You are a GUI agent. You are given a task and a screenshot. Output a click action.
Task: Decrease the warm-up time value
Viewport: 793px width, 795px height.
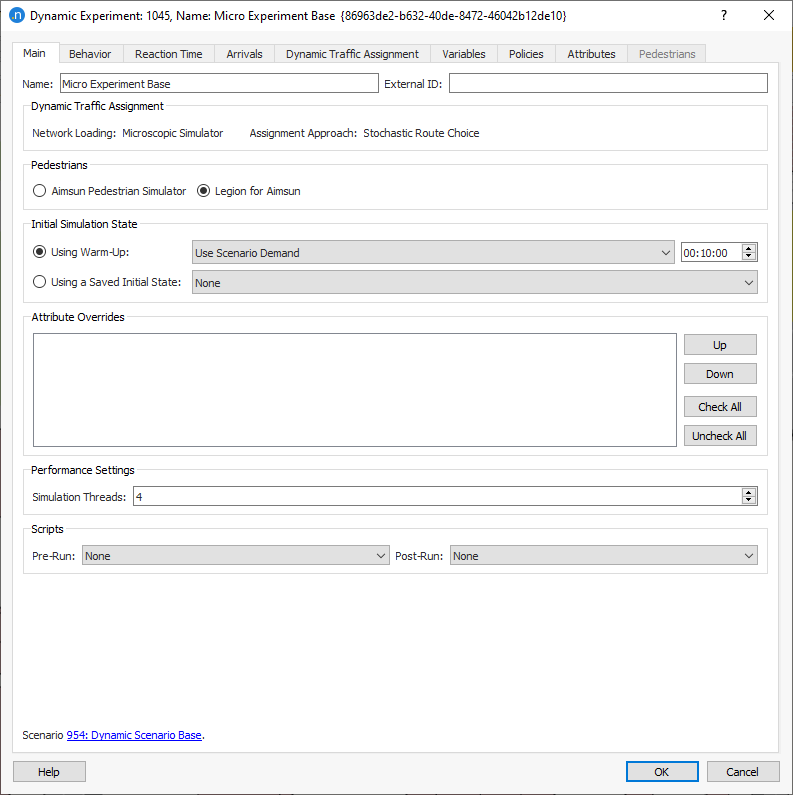tap(749, 257)
